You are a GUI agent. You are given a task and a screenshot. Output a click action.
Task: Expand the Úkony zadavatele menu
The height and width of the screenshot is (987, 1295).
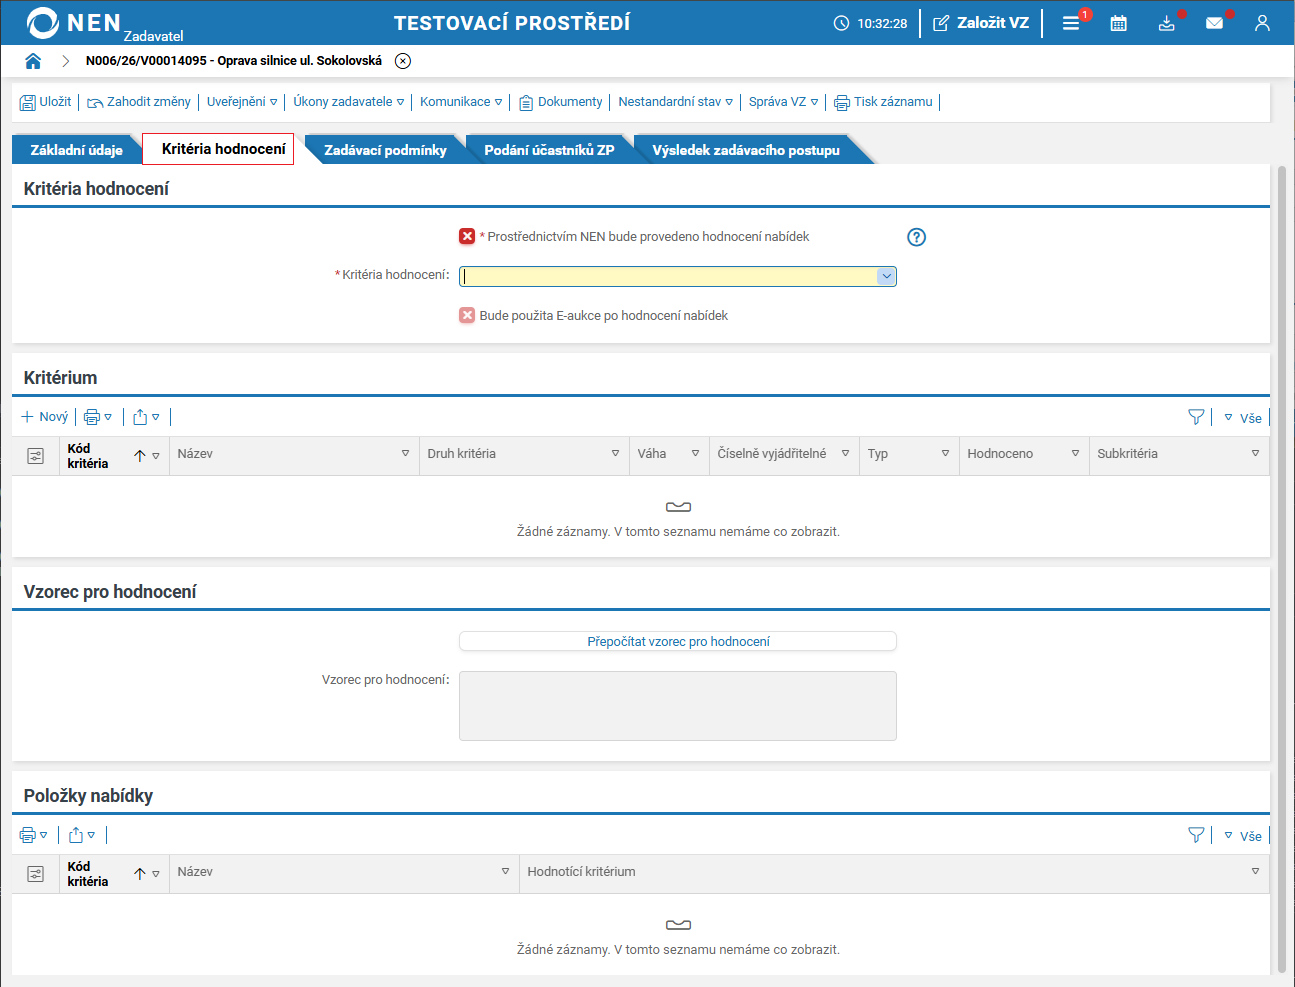[349, 102]
